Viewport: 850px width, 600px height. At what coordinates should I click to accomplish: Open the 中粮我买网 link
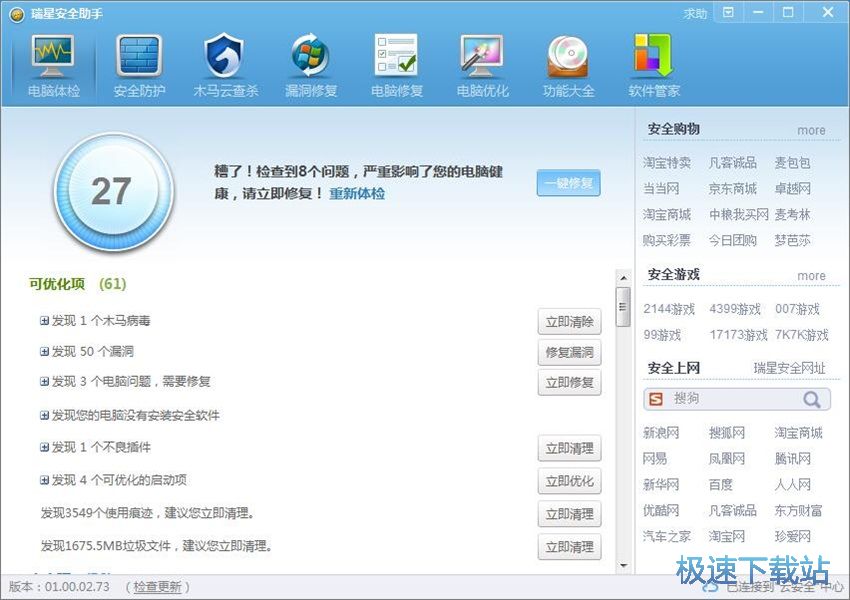click(x=738, y=215)
